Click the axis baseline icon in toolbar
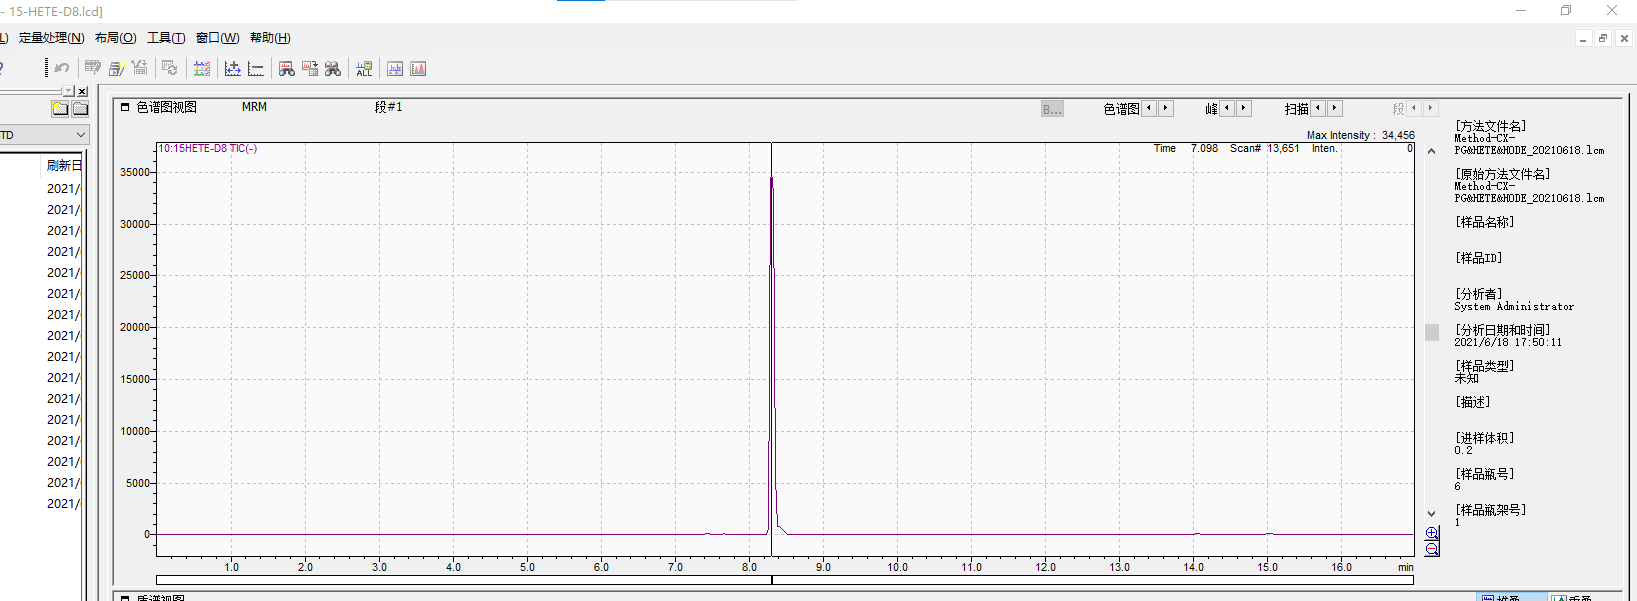This screenshot has width=1637, height=601. (256, 68)
